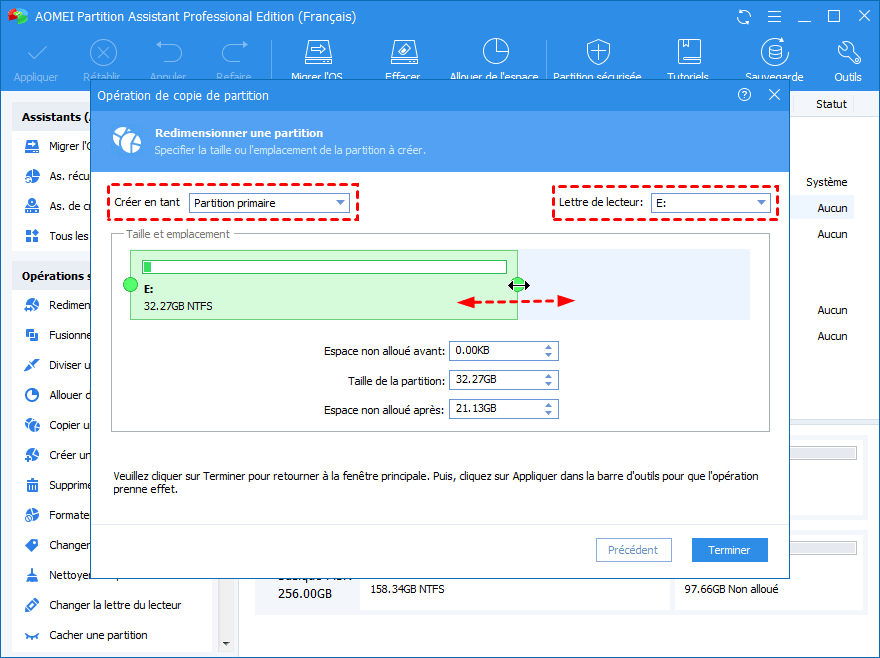The image size is (880, 658).
Task: Decrease Espace non alloué après value
Action: [548, 414]
